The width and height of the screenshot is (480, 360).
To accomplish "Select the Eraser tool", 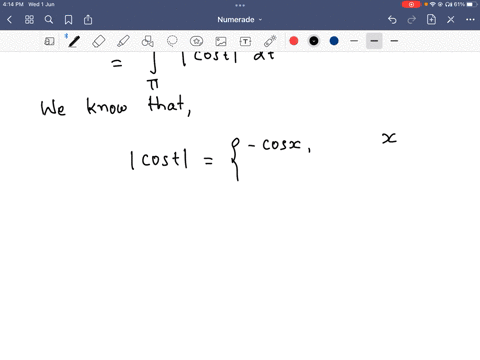I will [x=99, y=41].
